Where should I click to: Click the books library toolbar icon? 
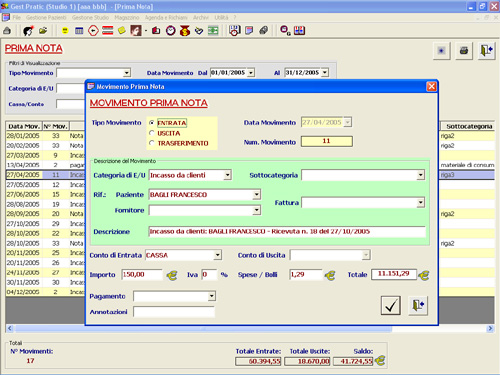[x=299, y=31]
